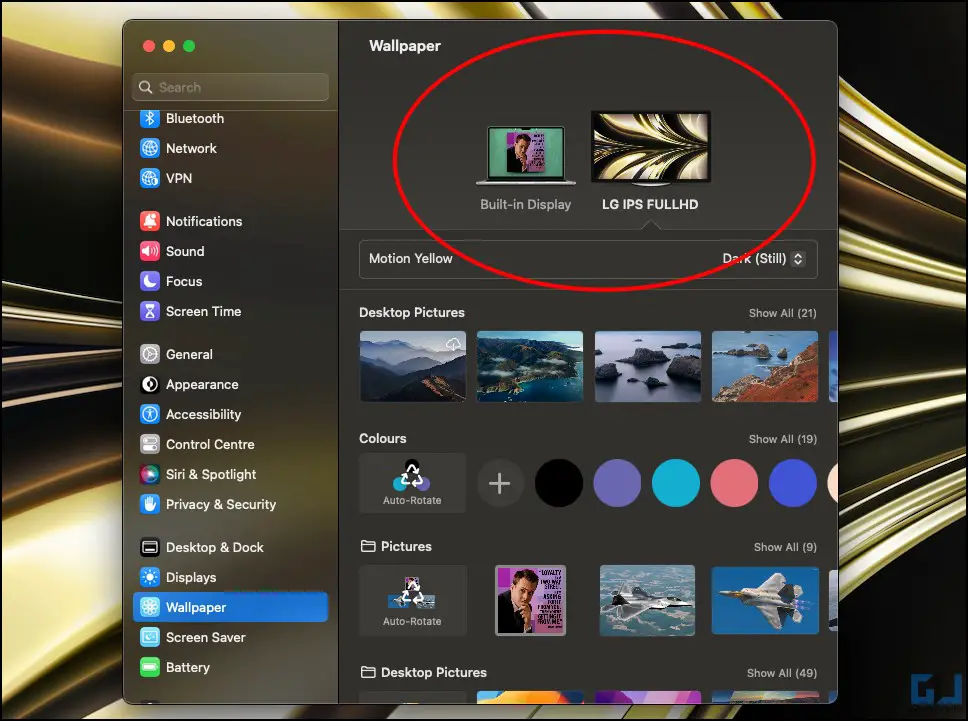Open Siri & Spotlight icon
The height and width of the screenshot is (721, 968).
(x=149, y=474)
